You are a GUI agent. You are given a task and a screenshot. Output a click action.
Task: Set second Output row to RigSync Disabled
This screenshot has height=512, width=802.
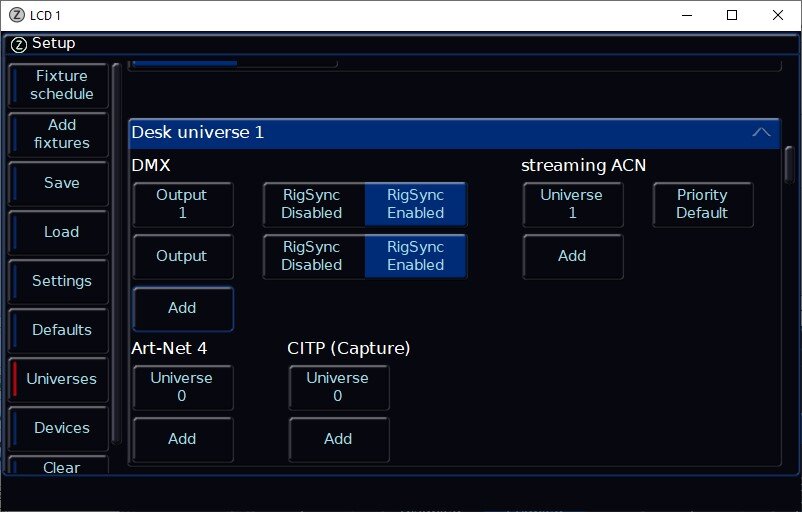point(312,256)
